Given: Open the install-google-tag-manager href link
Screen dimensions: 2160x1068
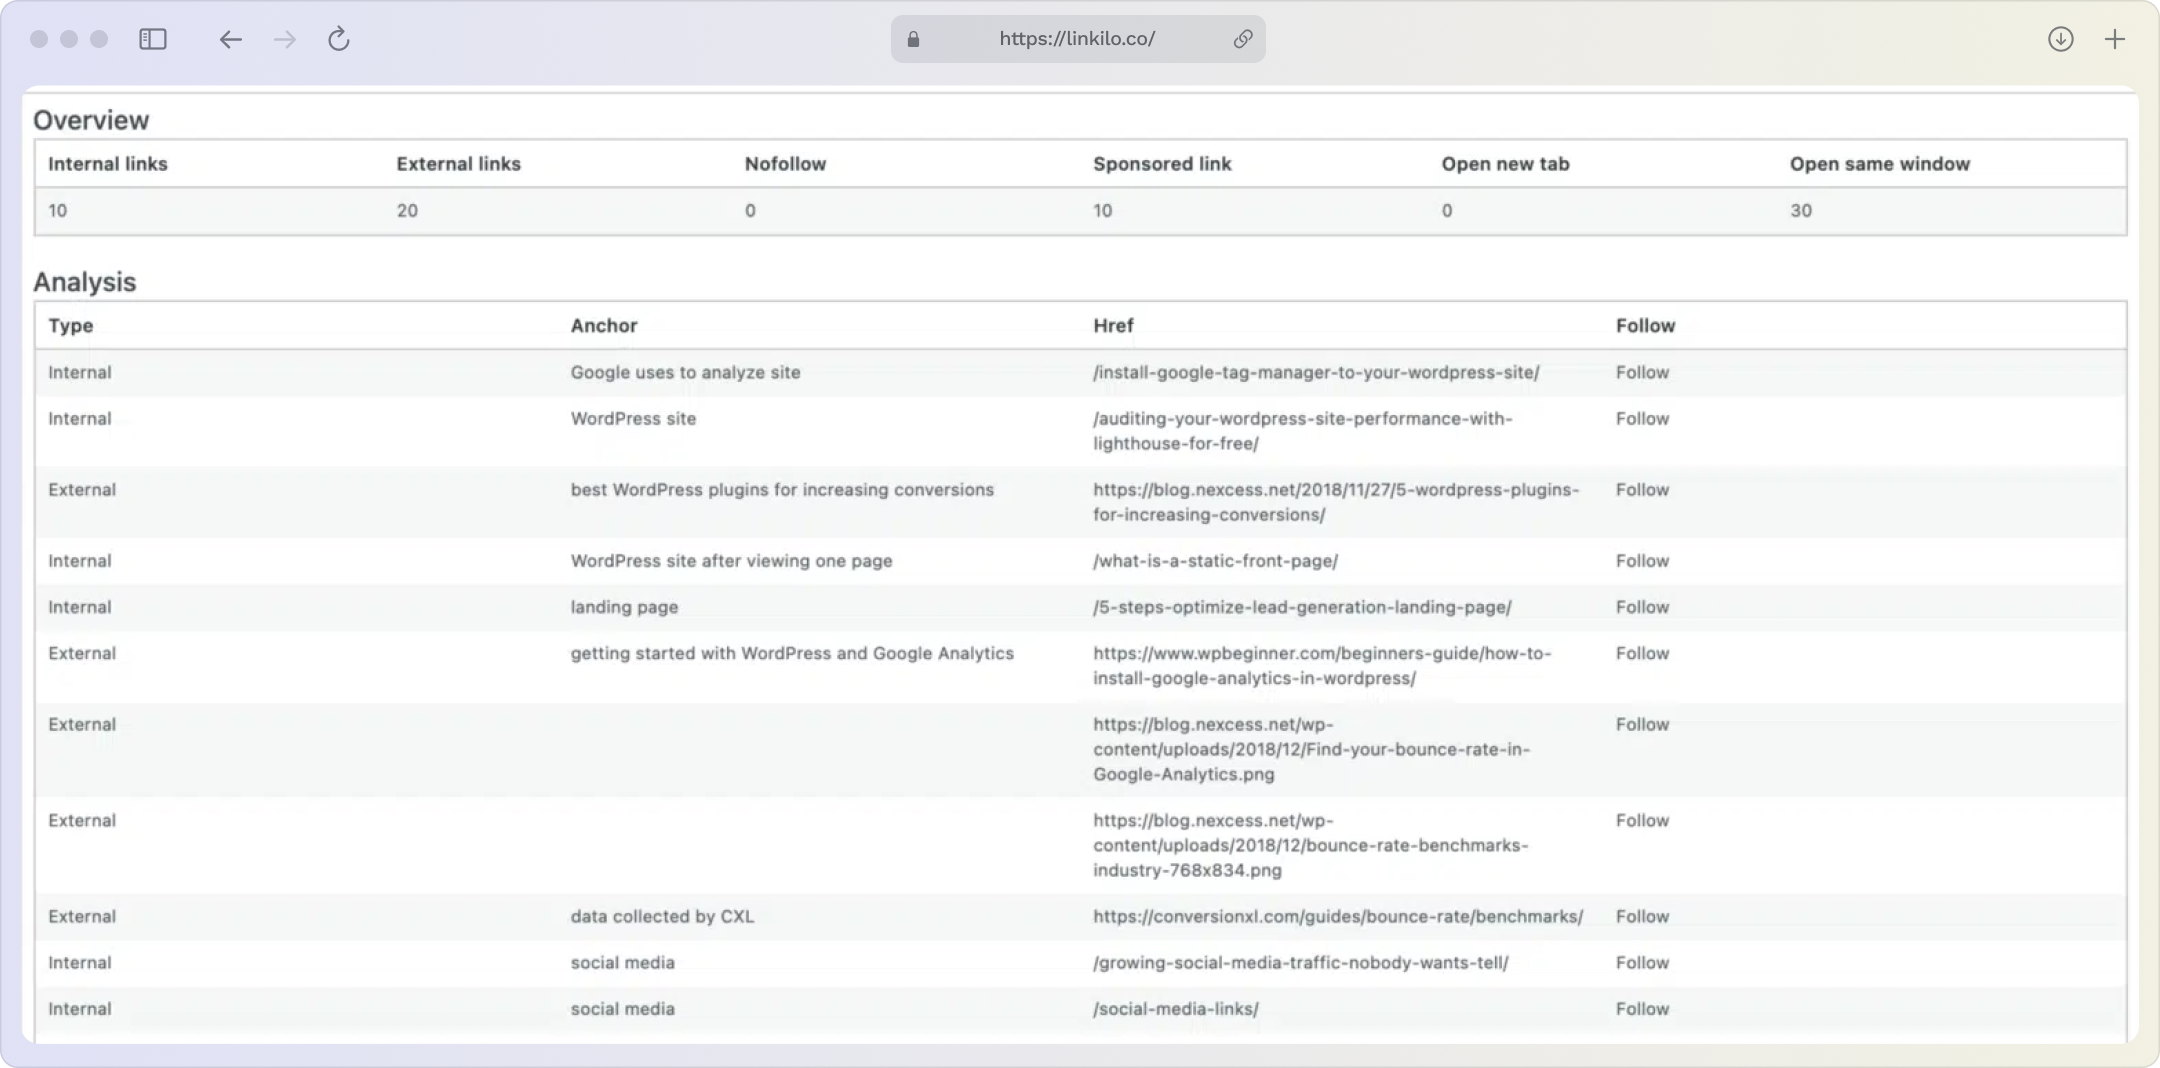Looking at the screenshot, I should click(1315, 372).
